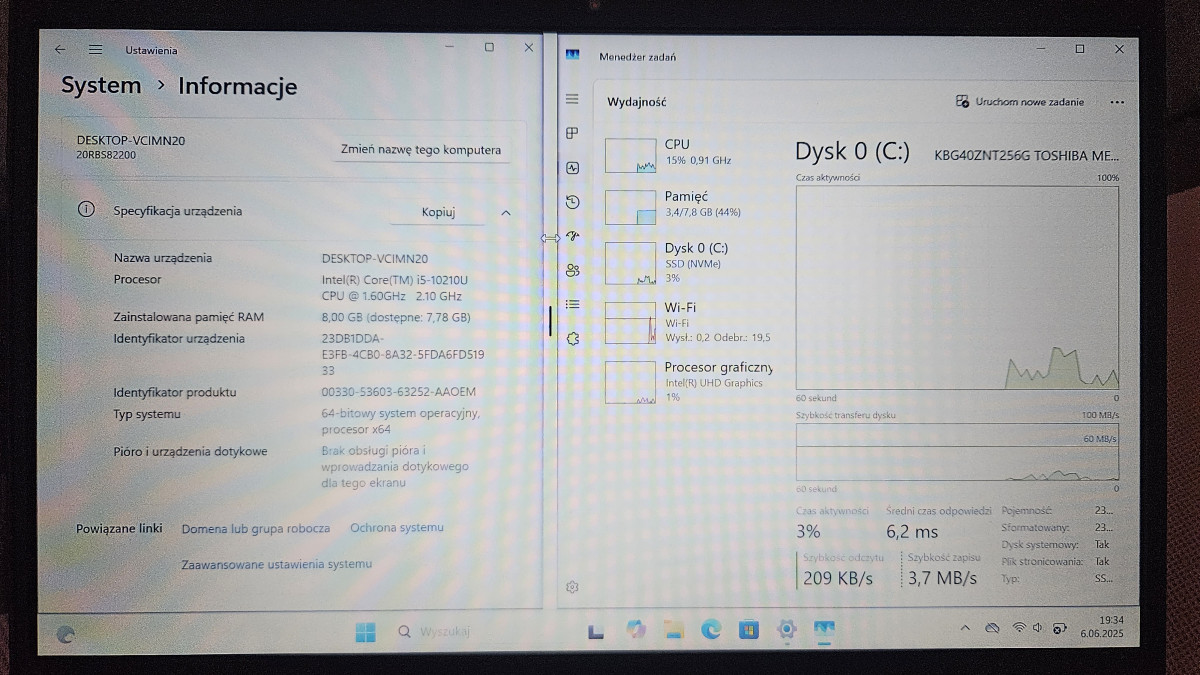Click the Wi-Fi icon in the system tray

click(x=1019, y=628)
